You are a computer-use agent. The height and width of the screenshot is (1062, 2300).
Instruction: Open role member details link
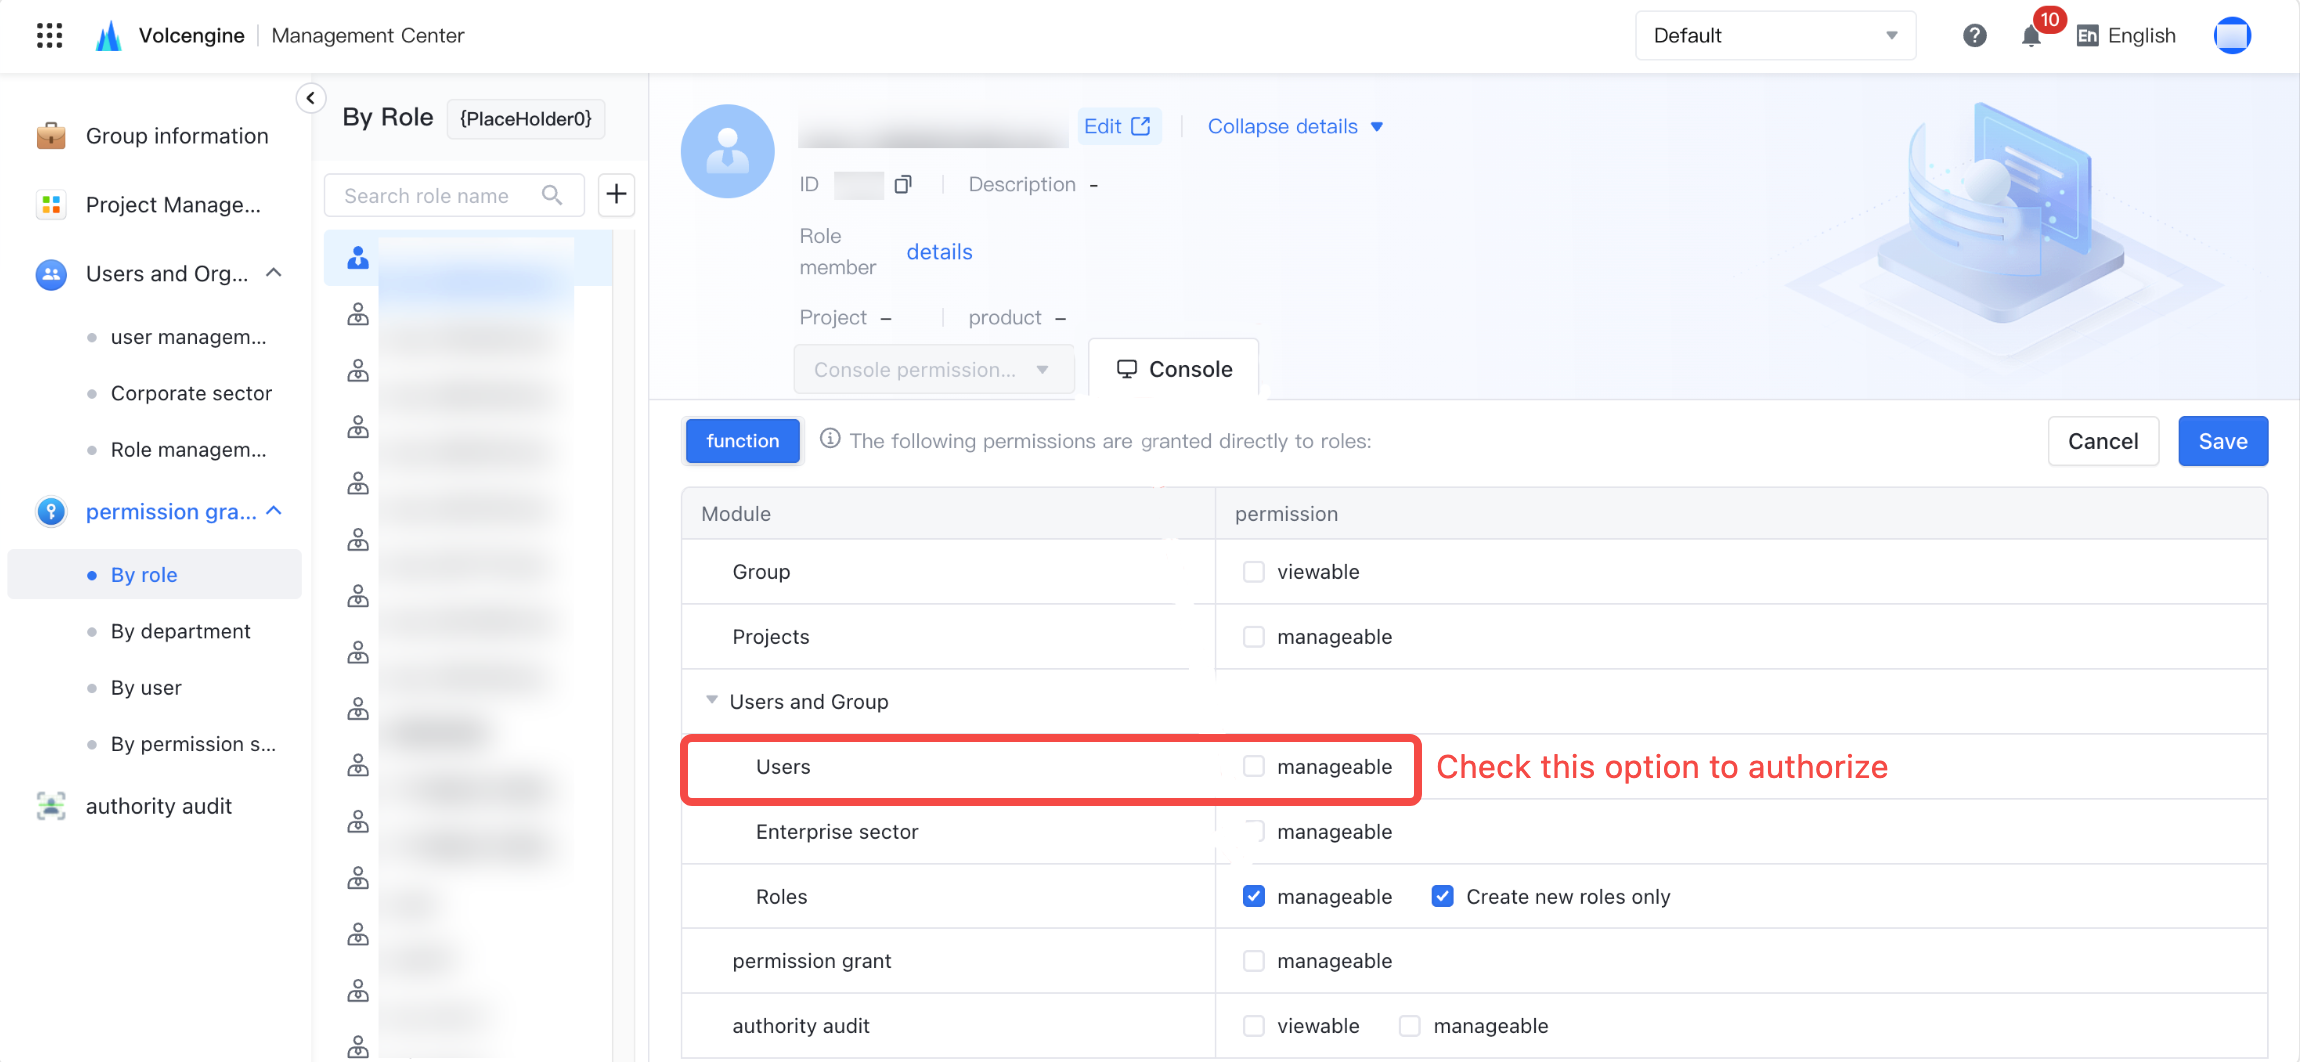click(x=939, y=252)
